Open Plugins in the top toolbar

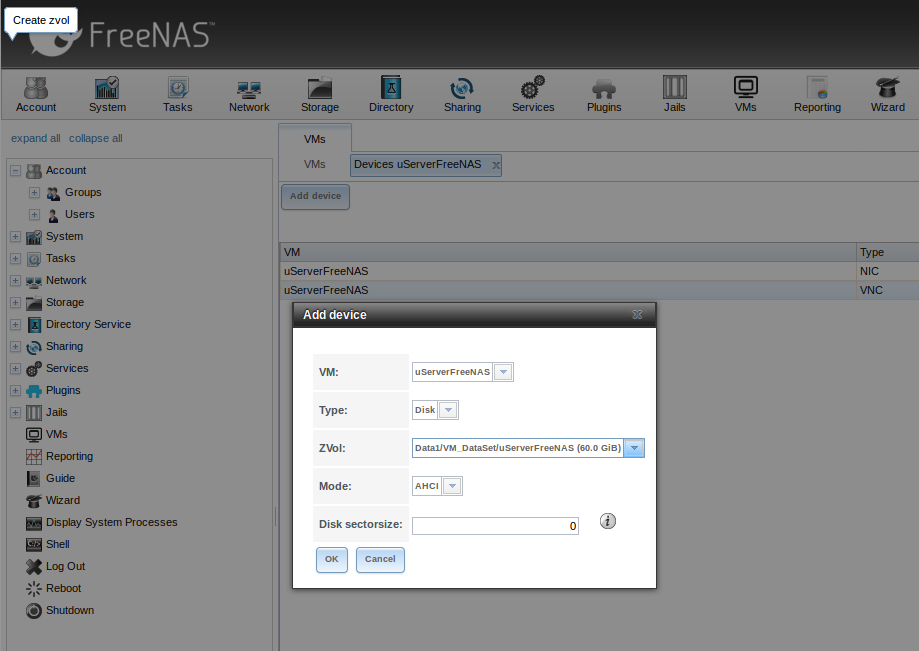pyautogui.click(x=604, y=94)
